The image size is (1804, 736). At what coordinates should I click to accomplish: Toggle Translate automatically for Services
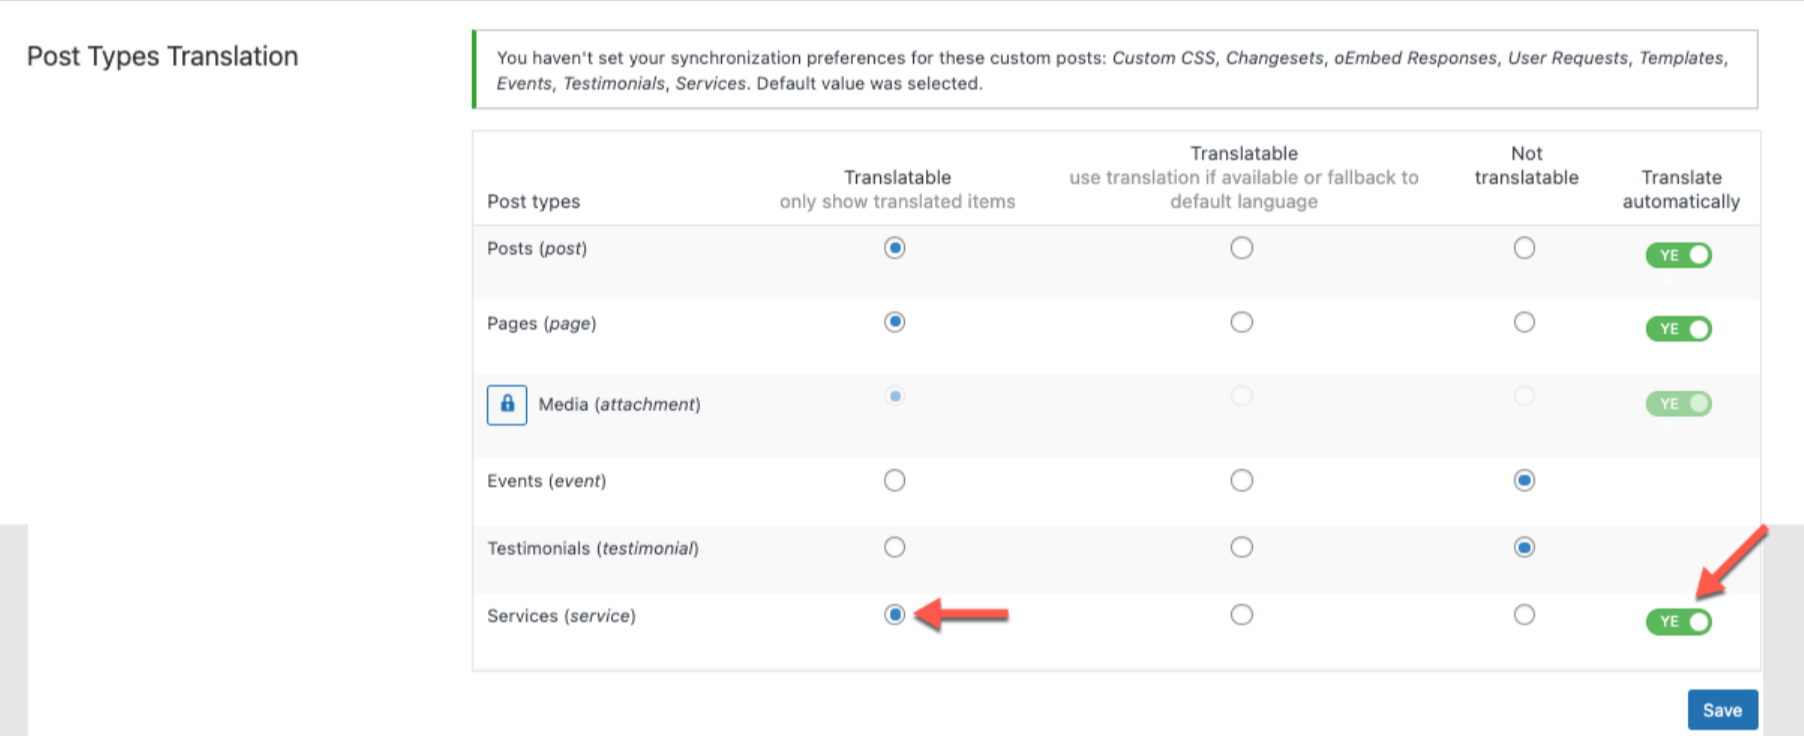(x=1679, y=622)
